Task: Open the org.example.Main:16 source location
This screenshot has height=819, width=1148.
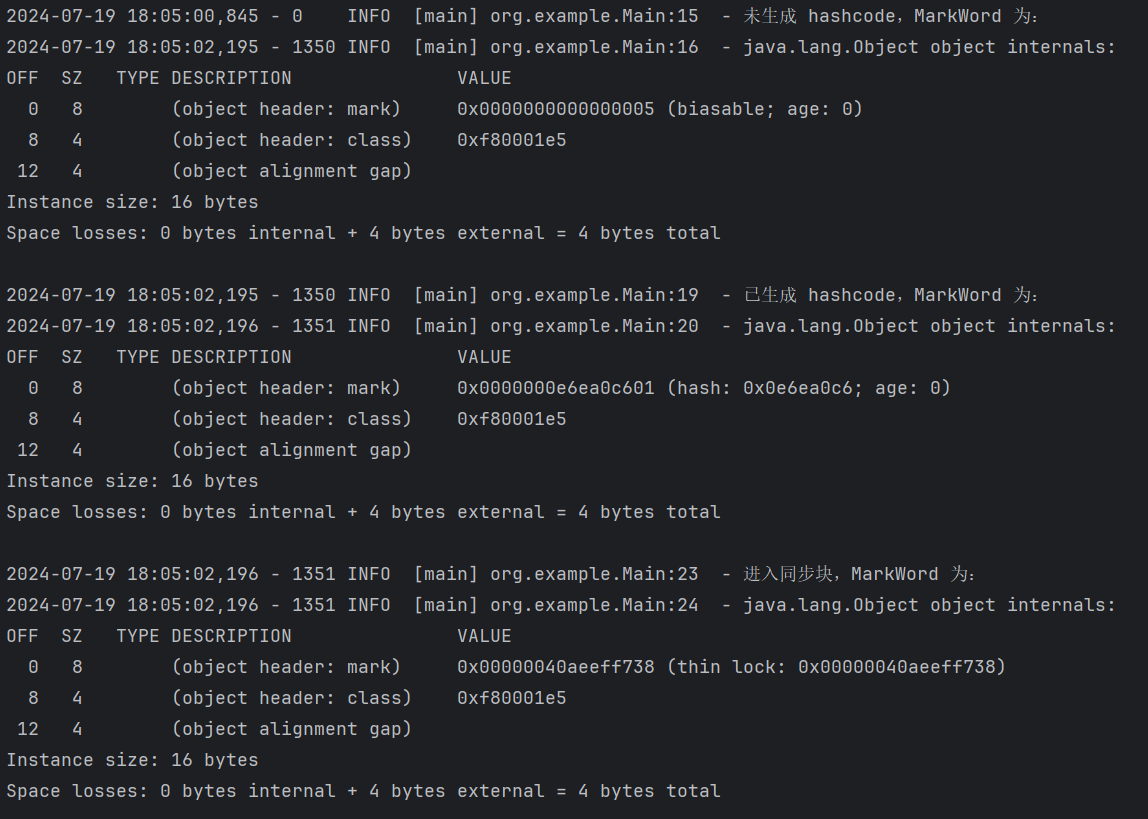Action: click(x=594, y=47)
